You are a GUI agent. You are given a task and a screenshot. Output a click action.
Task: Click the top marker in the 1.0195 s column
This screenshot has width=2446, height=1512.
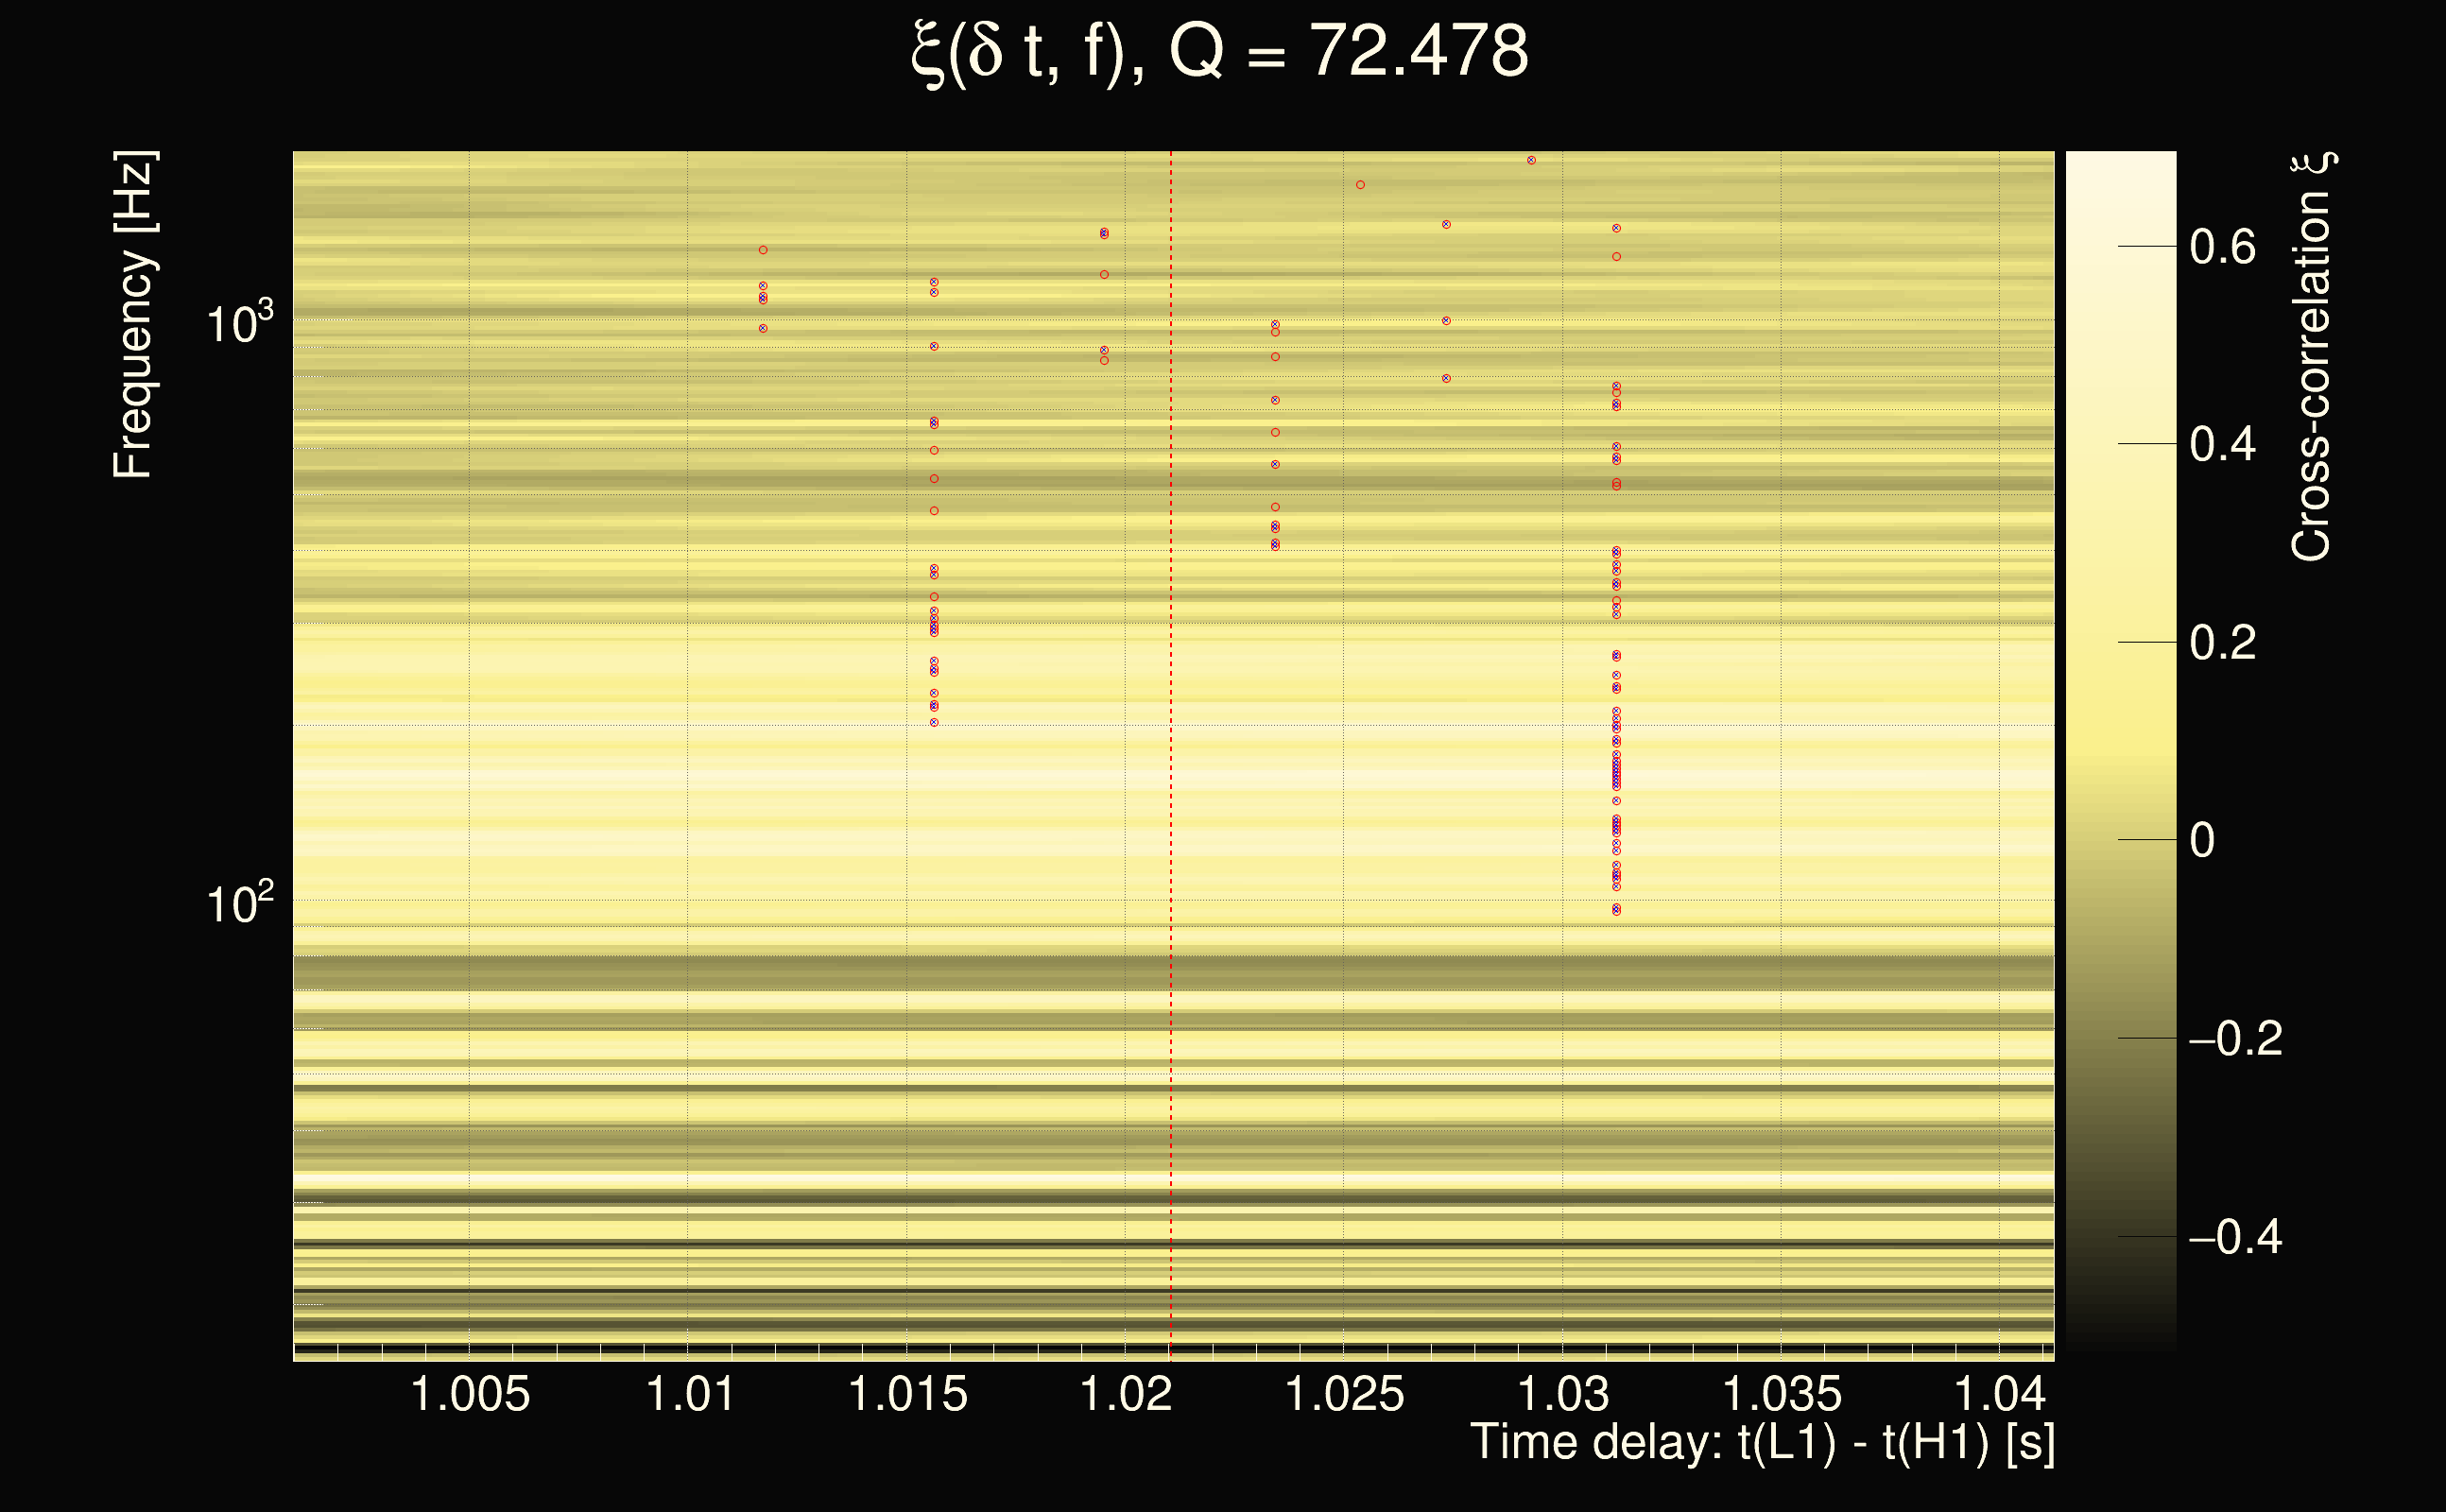1104,233
